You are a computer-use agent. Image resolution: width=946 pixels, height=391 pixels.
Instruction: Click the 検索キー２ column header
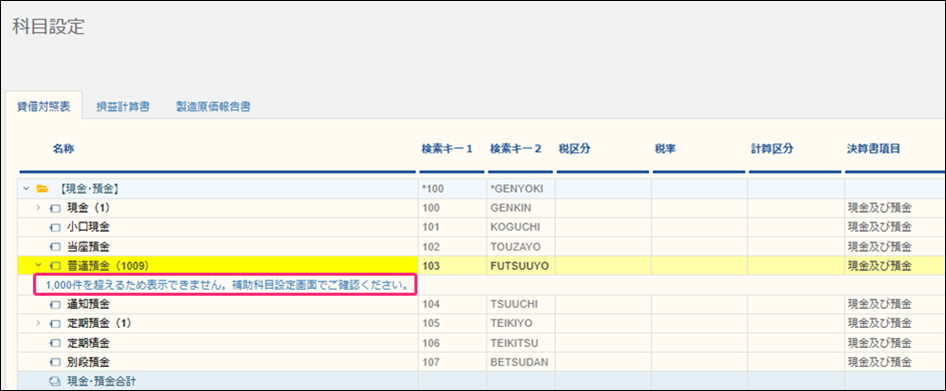point(516,149)
